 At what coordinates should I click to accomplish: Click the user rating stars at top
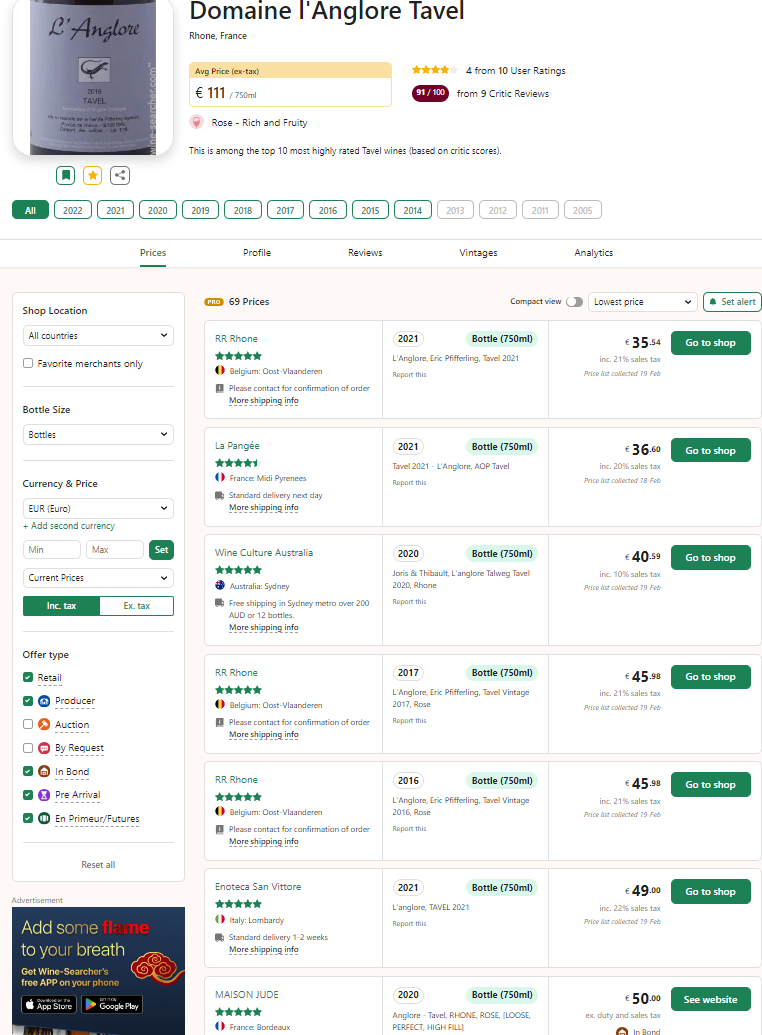[x=434, y=70]
